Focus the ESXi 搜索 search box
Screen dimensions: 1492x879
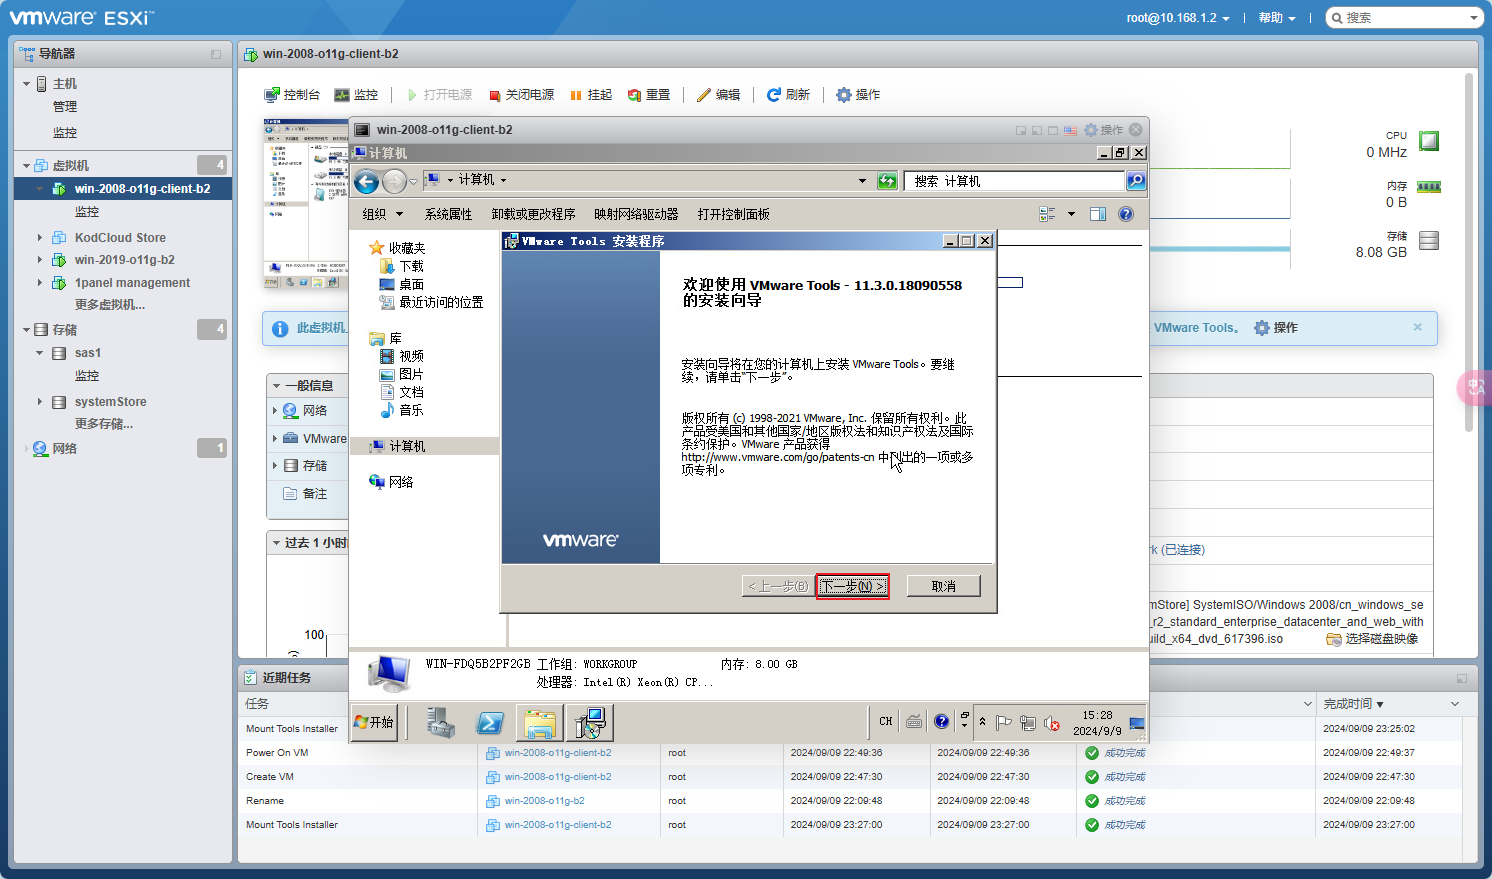[1404, 18]
